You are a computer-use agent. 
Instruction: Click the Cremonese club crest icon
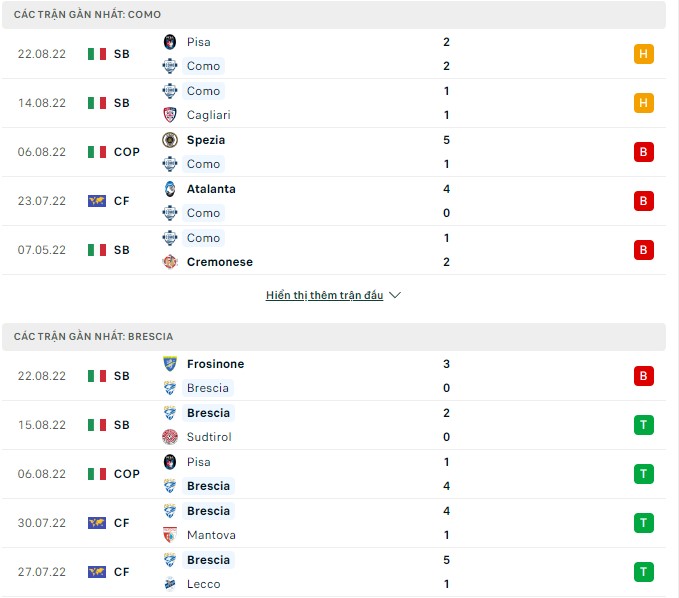coord(170,262)
